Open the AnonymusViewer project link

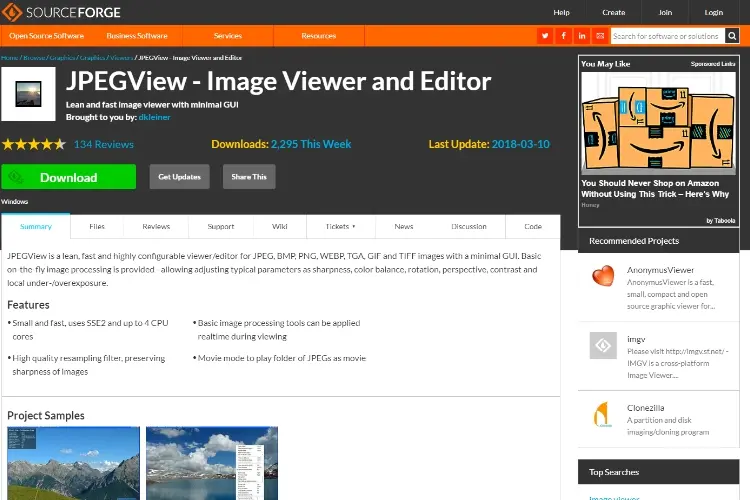tap(660, 270)
